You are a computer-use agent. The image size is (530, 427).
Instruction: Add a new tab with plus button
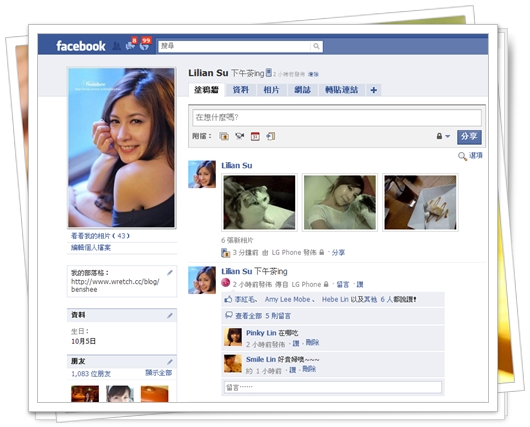374,90
